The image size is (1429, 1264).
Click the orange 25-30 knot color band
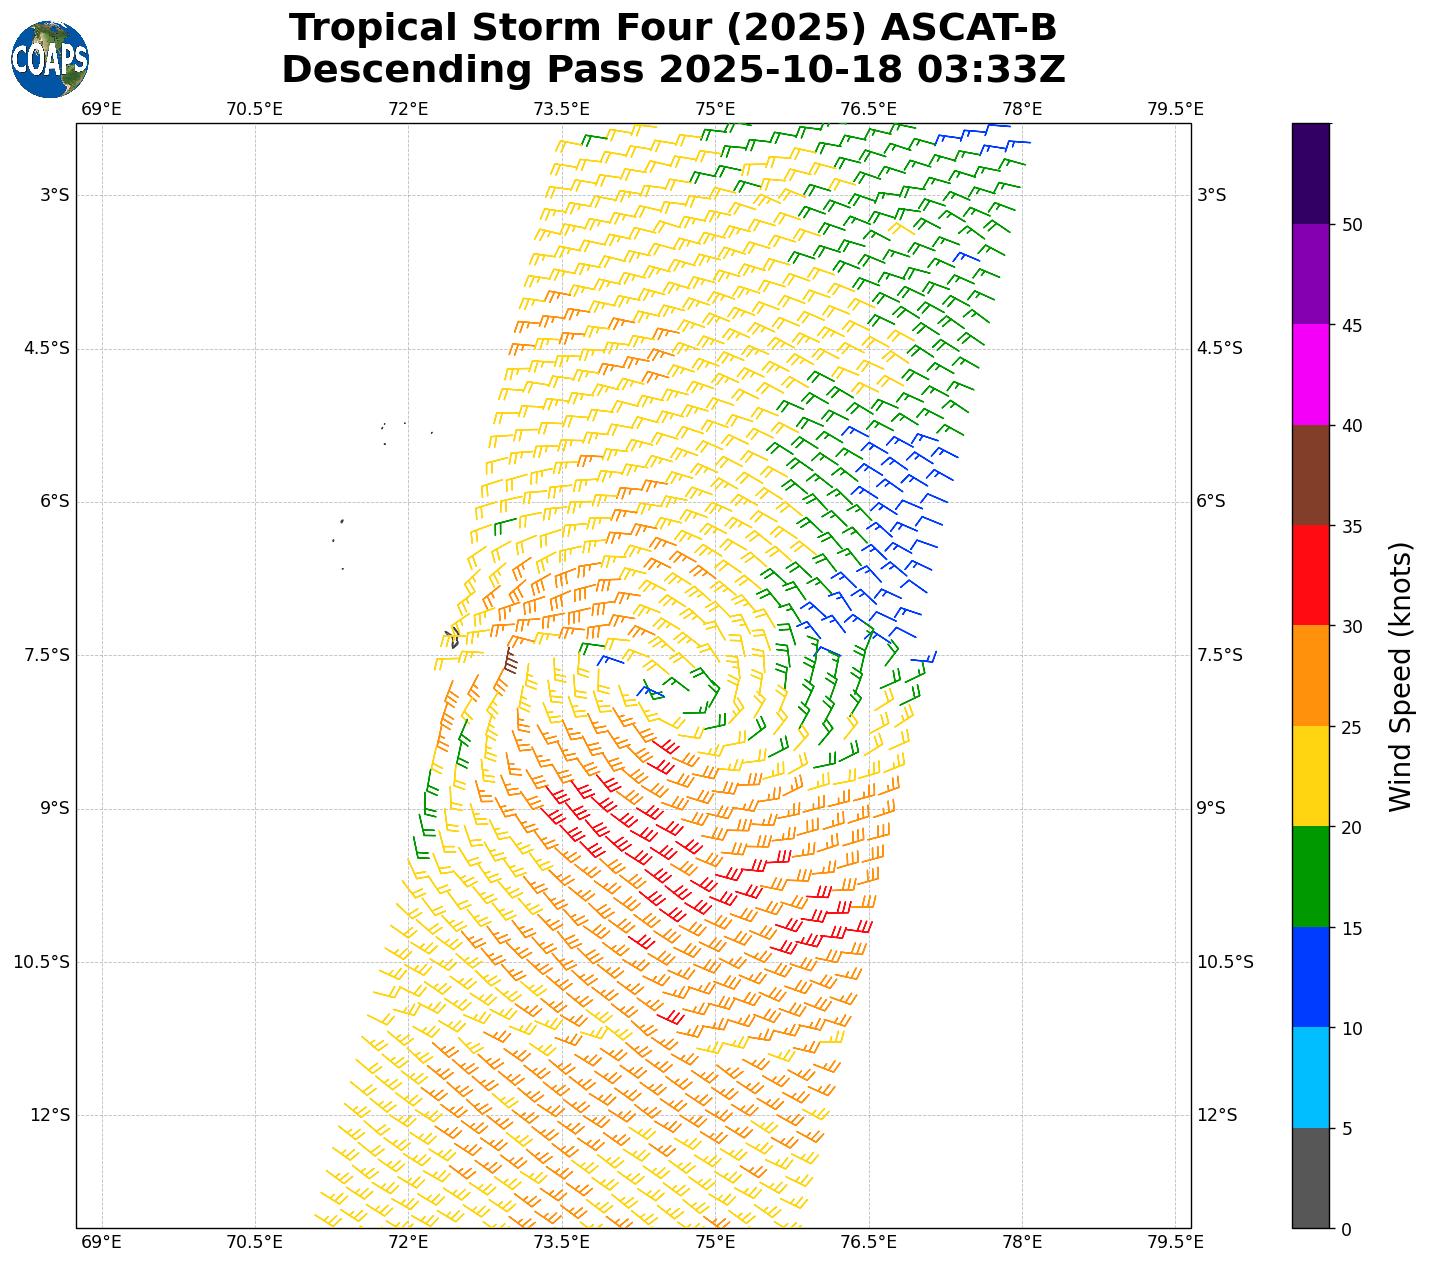[1310, 676]
